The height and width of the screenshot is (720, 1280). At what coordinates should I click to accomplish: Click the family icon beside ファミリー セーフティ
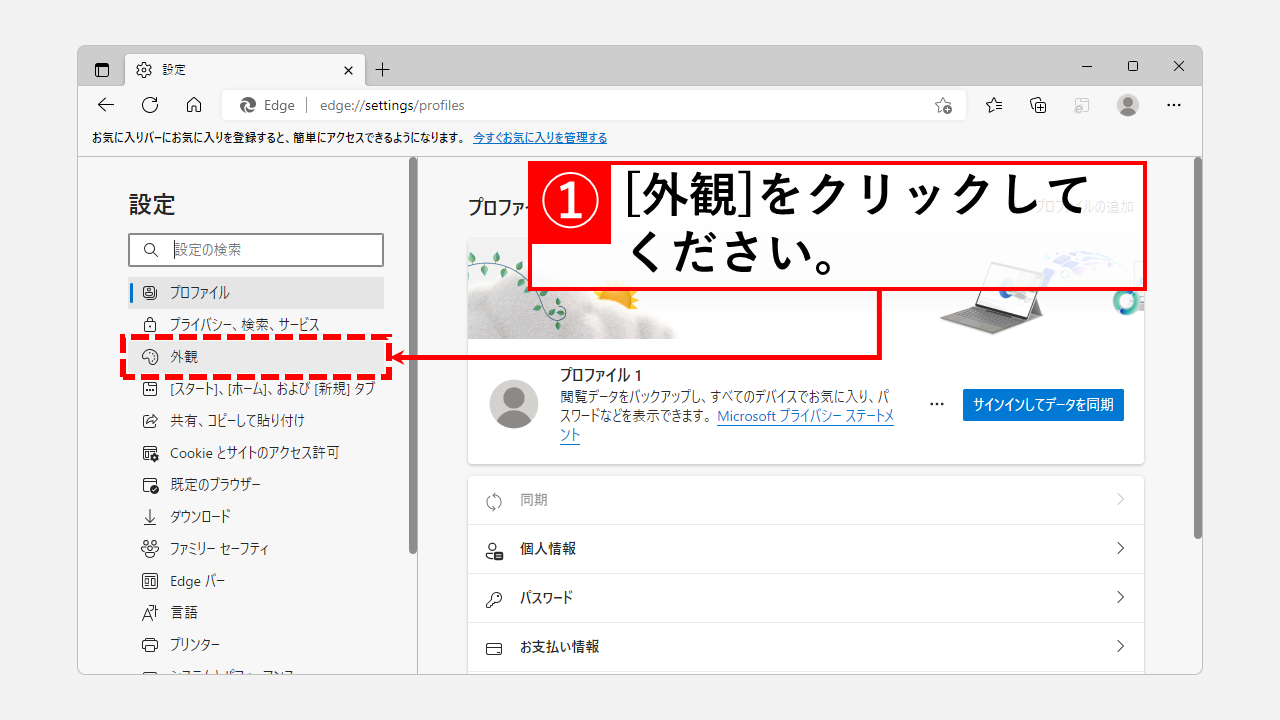150,549
